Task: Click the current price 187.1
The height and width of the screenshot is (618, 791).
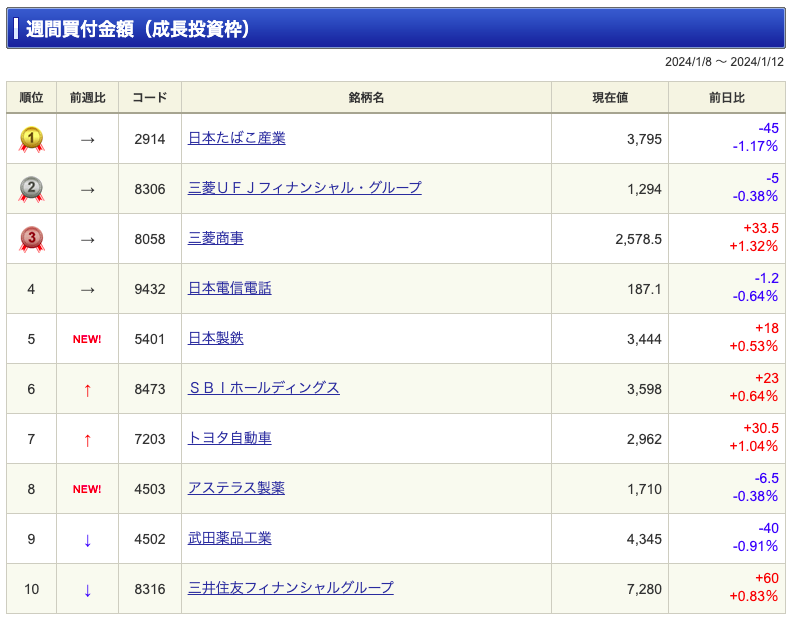Action: click(644, 289)
